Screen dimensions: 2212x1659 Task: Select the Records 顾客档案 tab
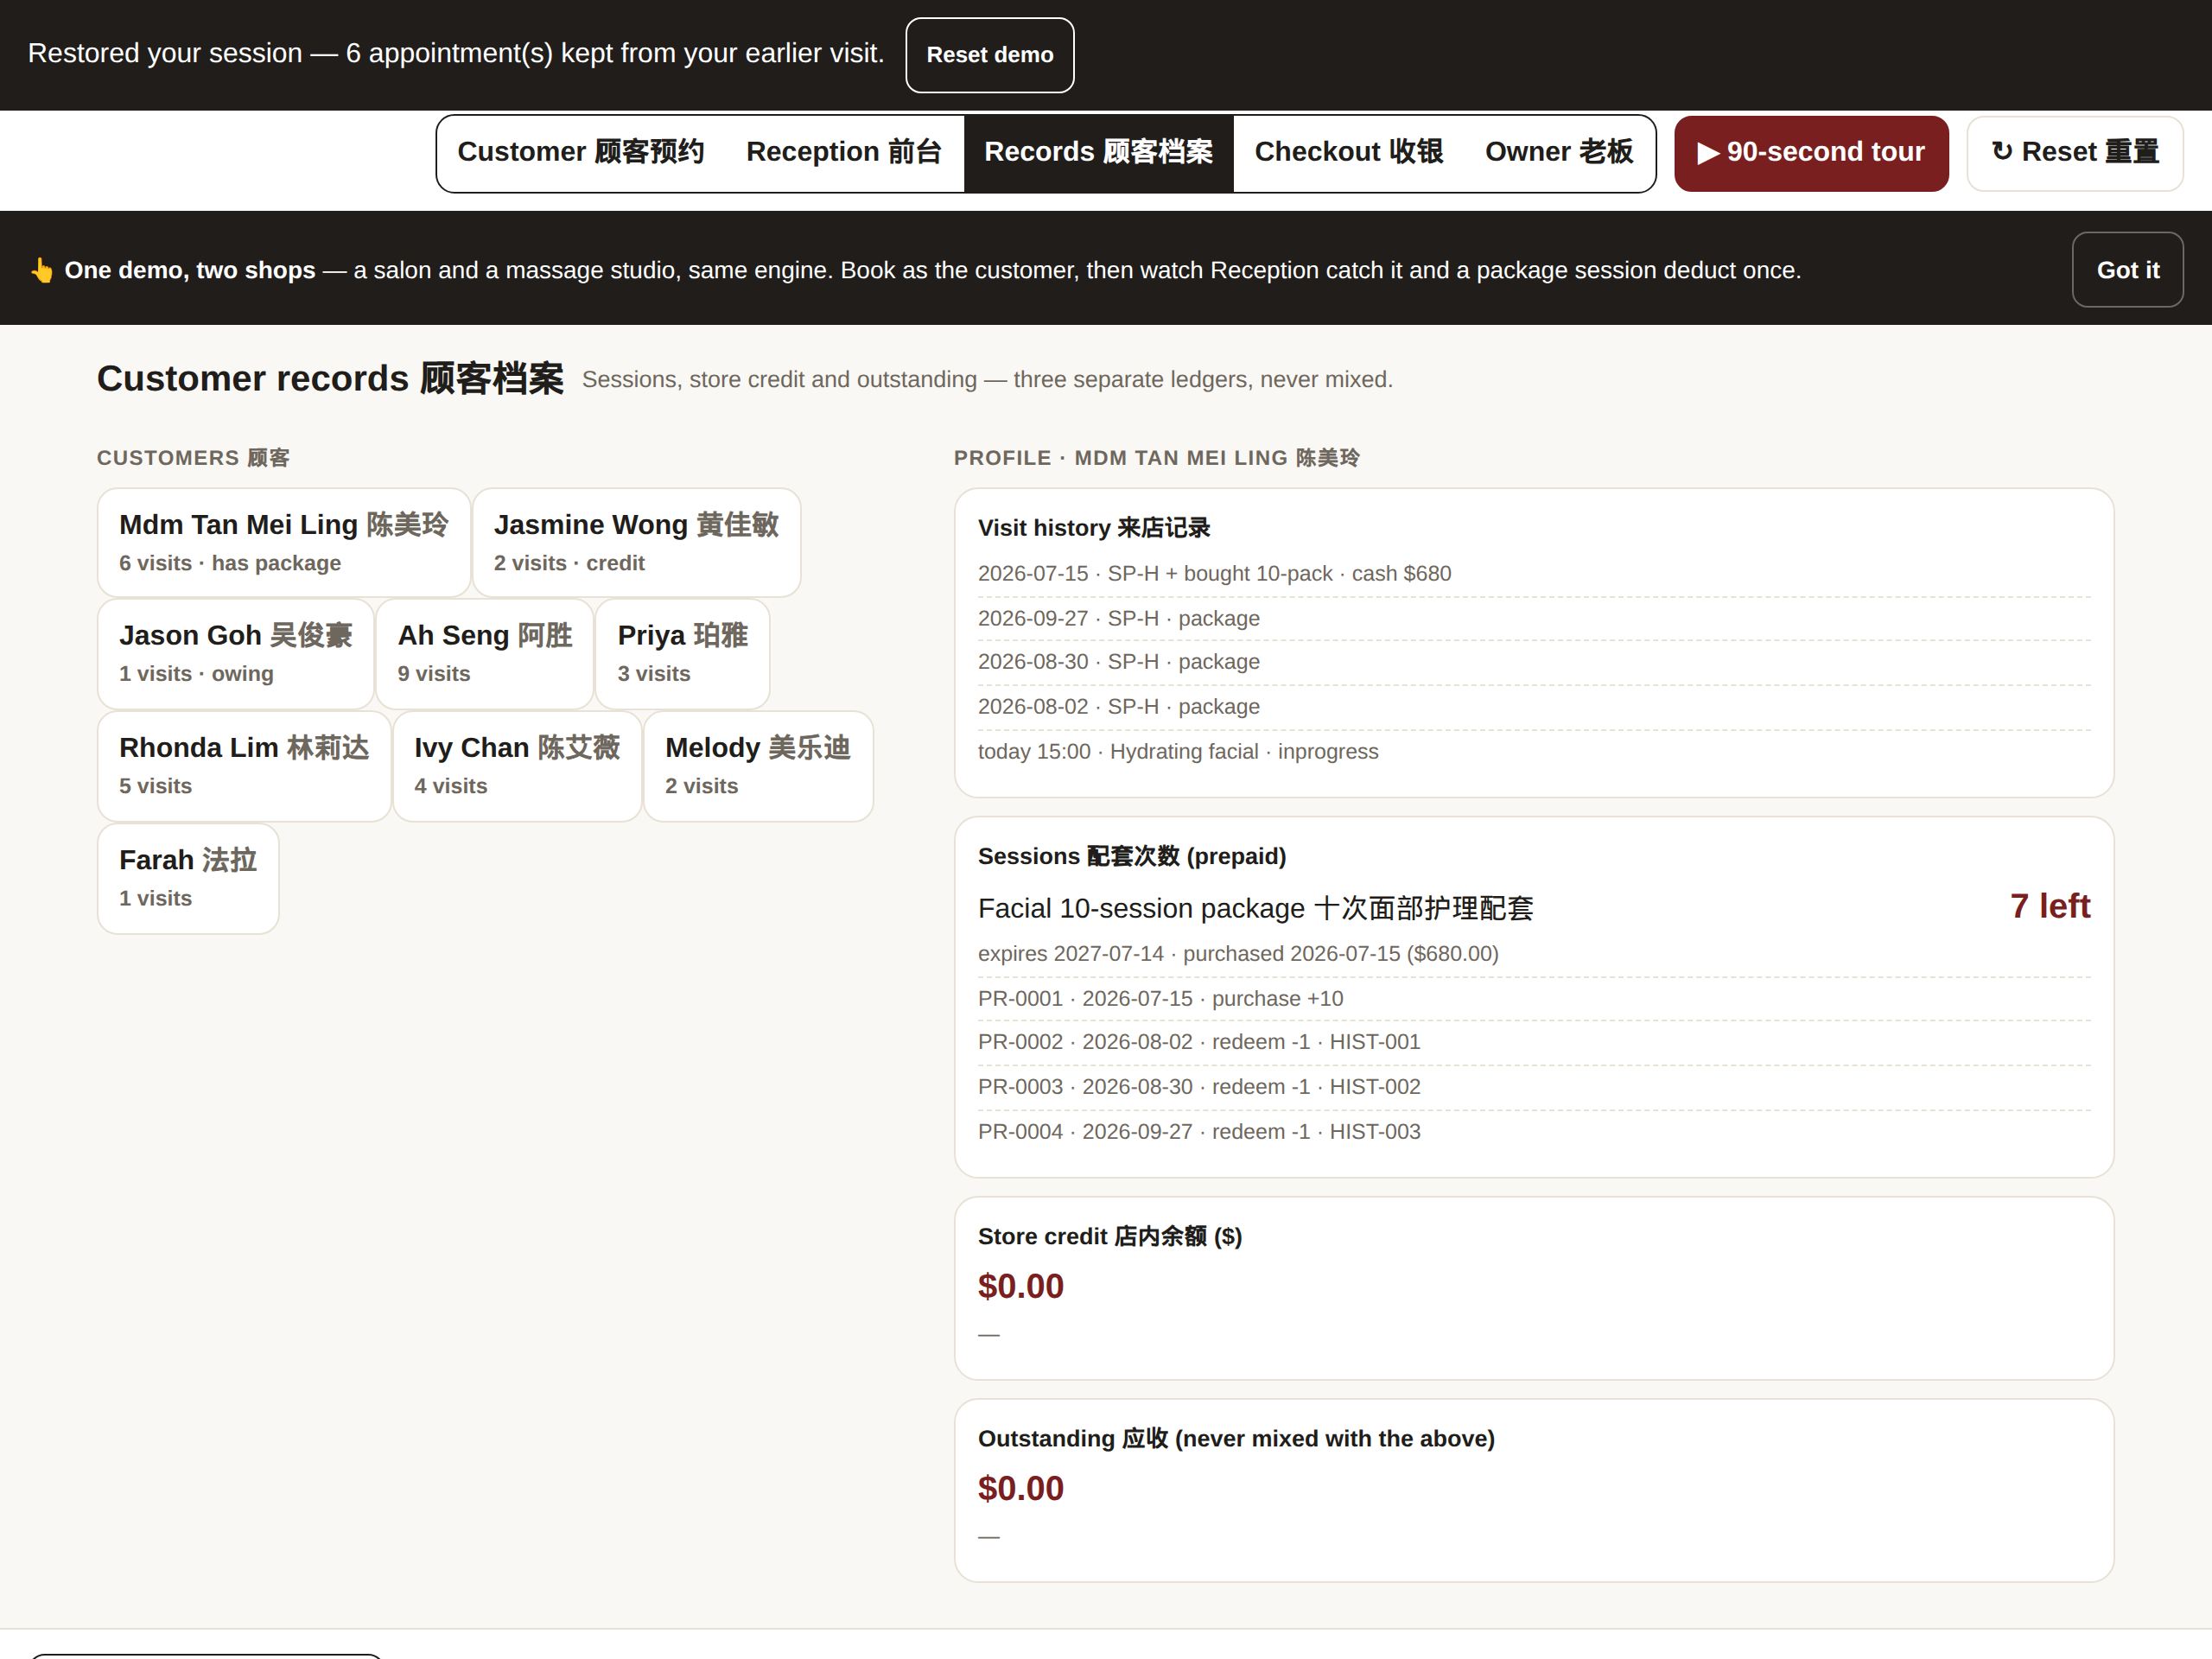pos(1098,152)
